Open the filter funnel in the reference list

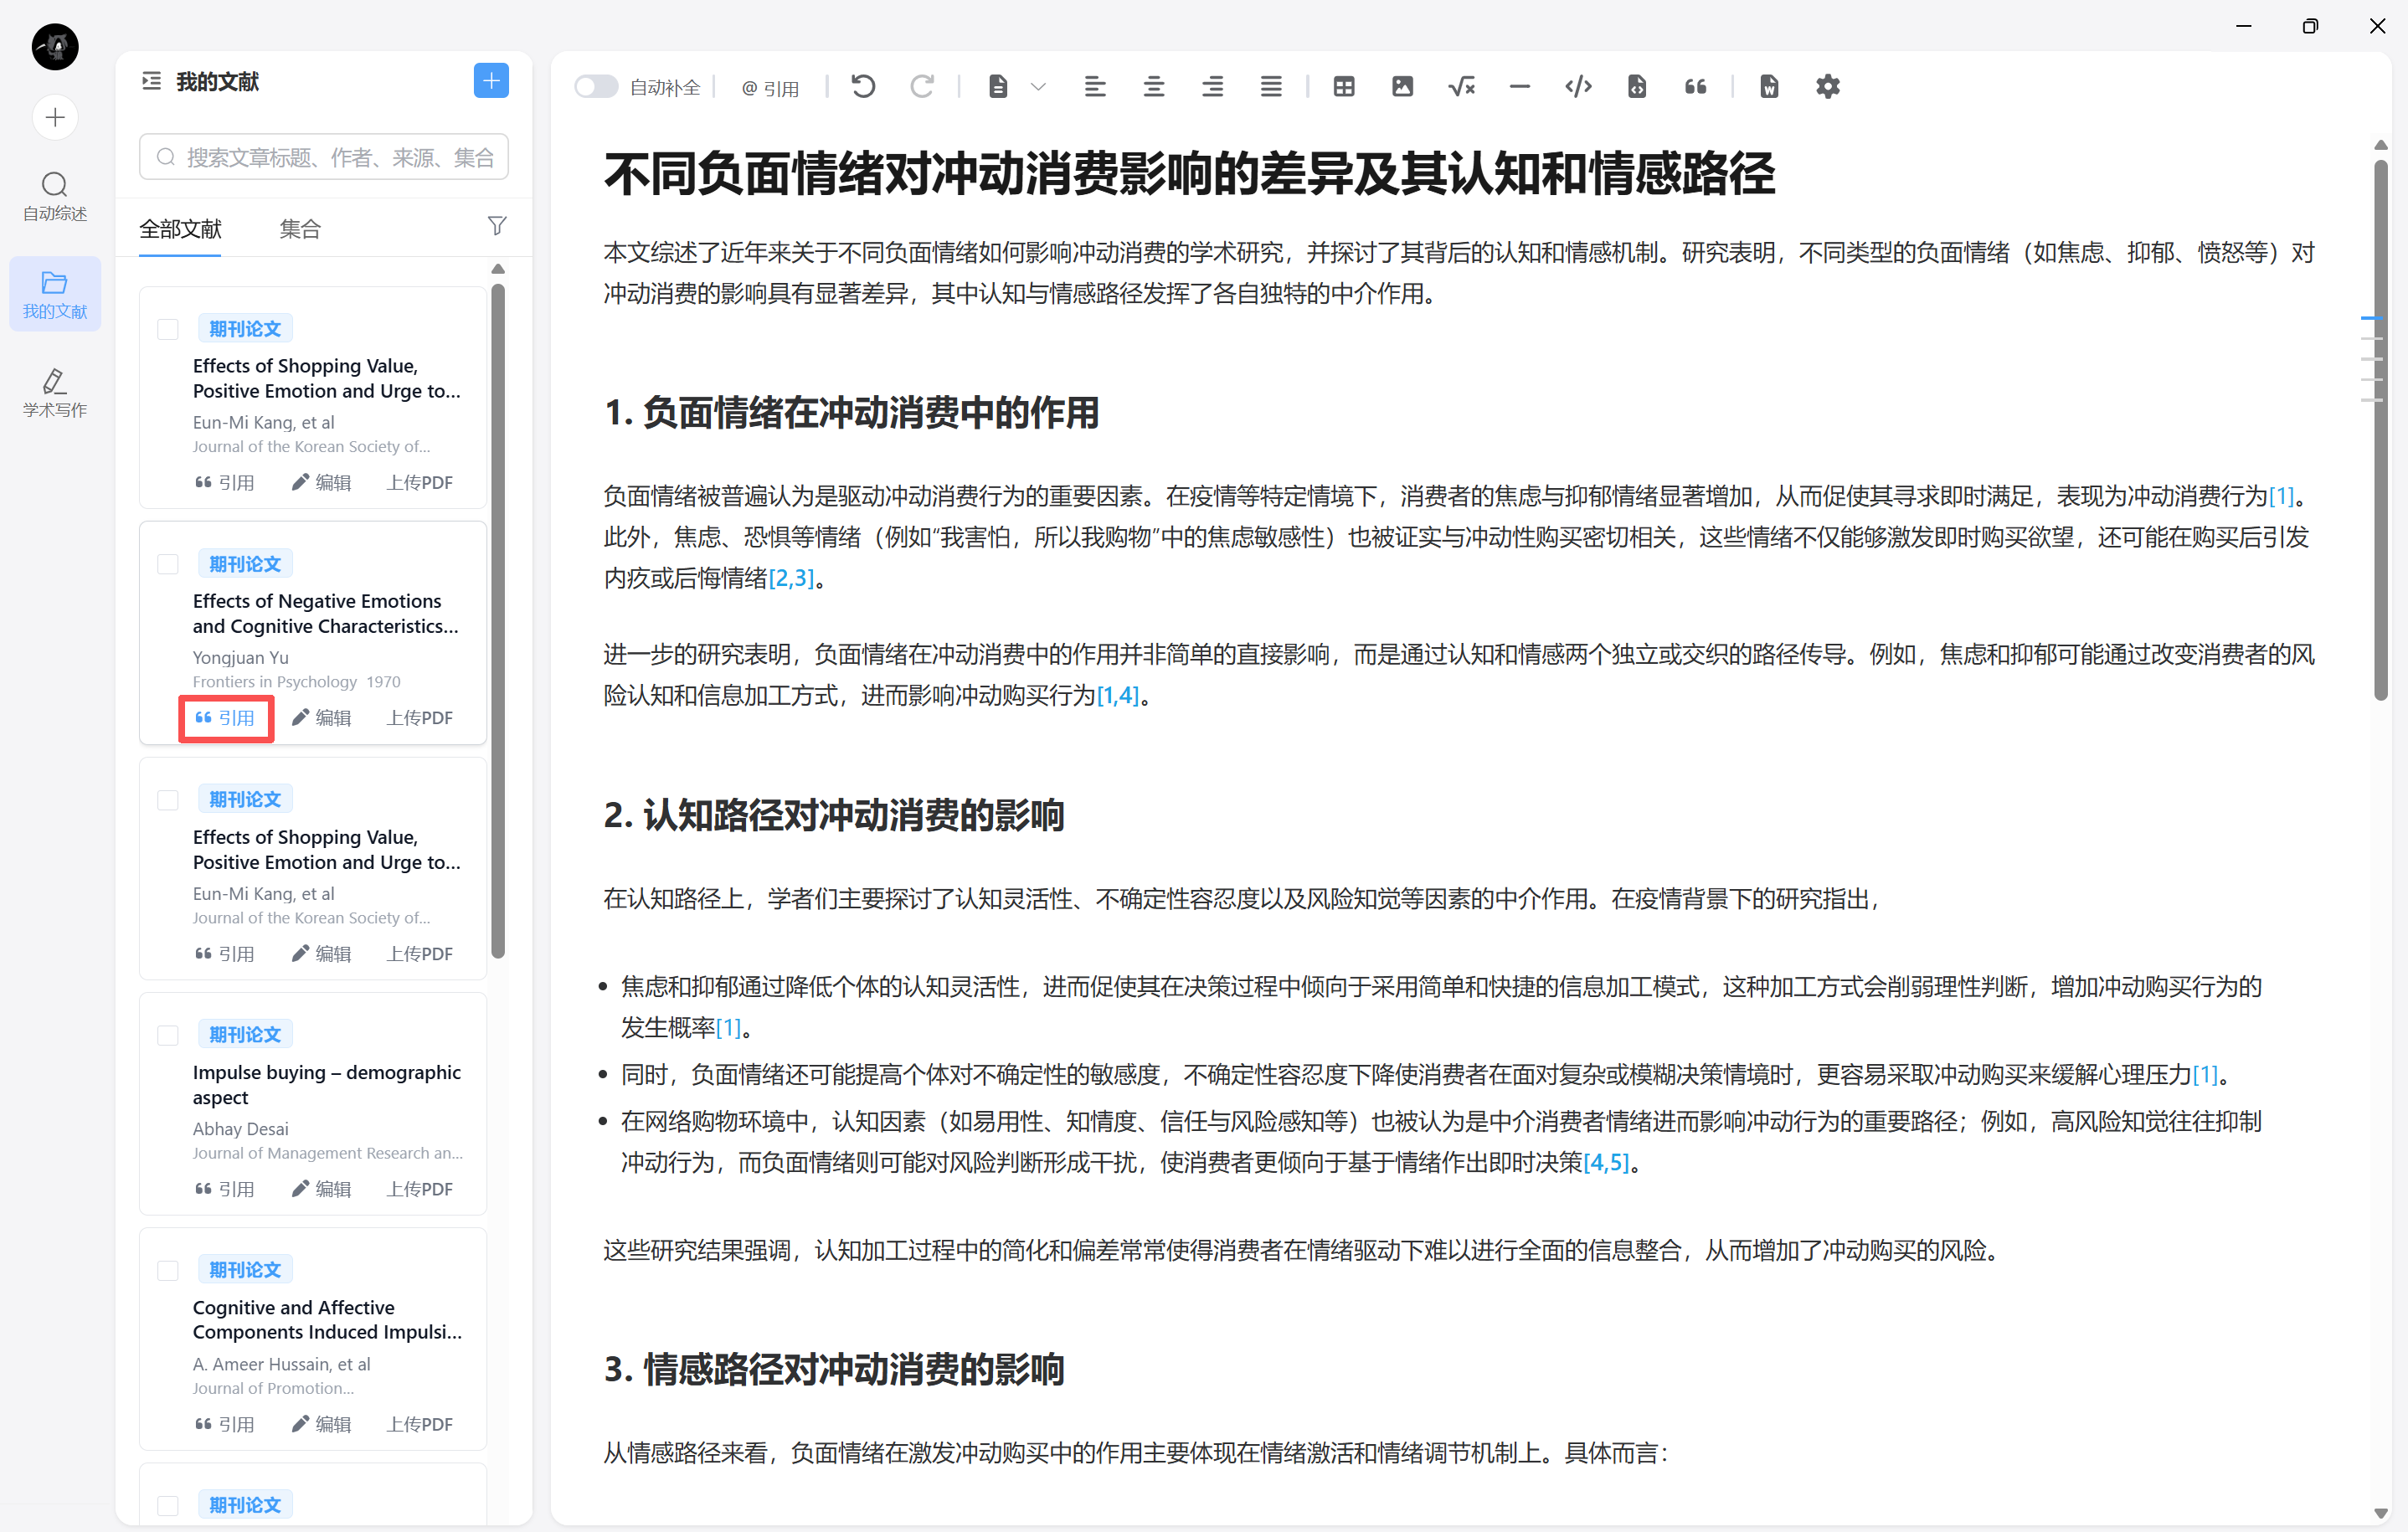496,227
